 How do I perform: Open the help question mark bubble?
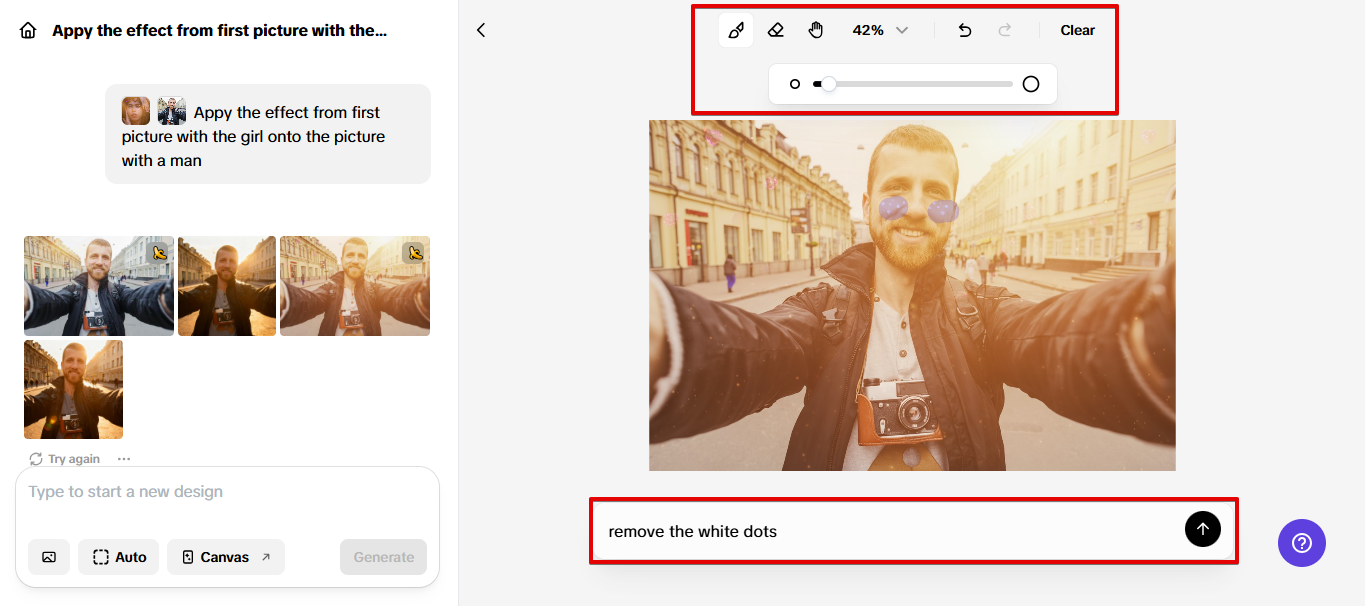point(1301,543)
